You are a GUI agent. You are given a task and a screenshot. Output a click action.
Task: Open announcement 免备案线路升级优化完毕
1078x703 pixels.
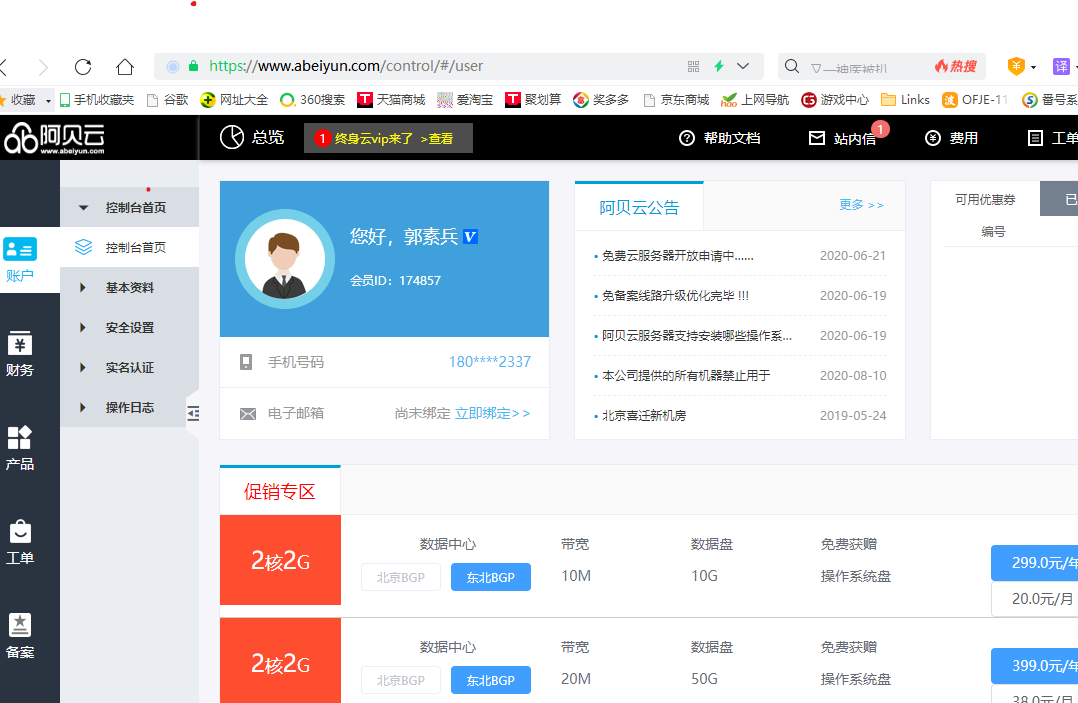coord(675,295)
